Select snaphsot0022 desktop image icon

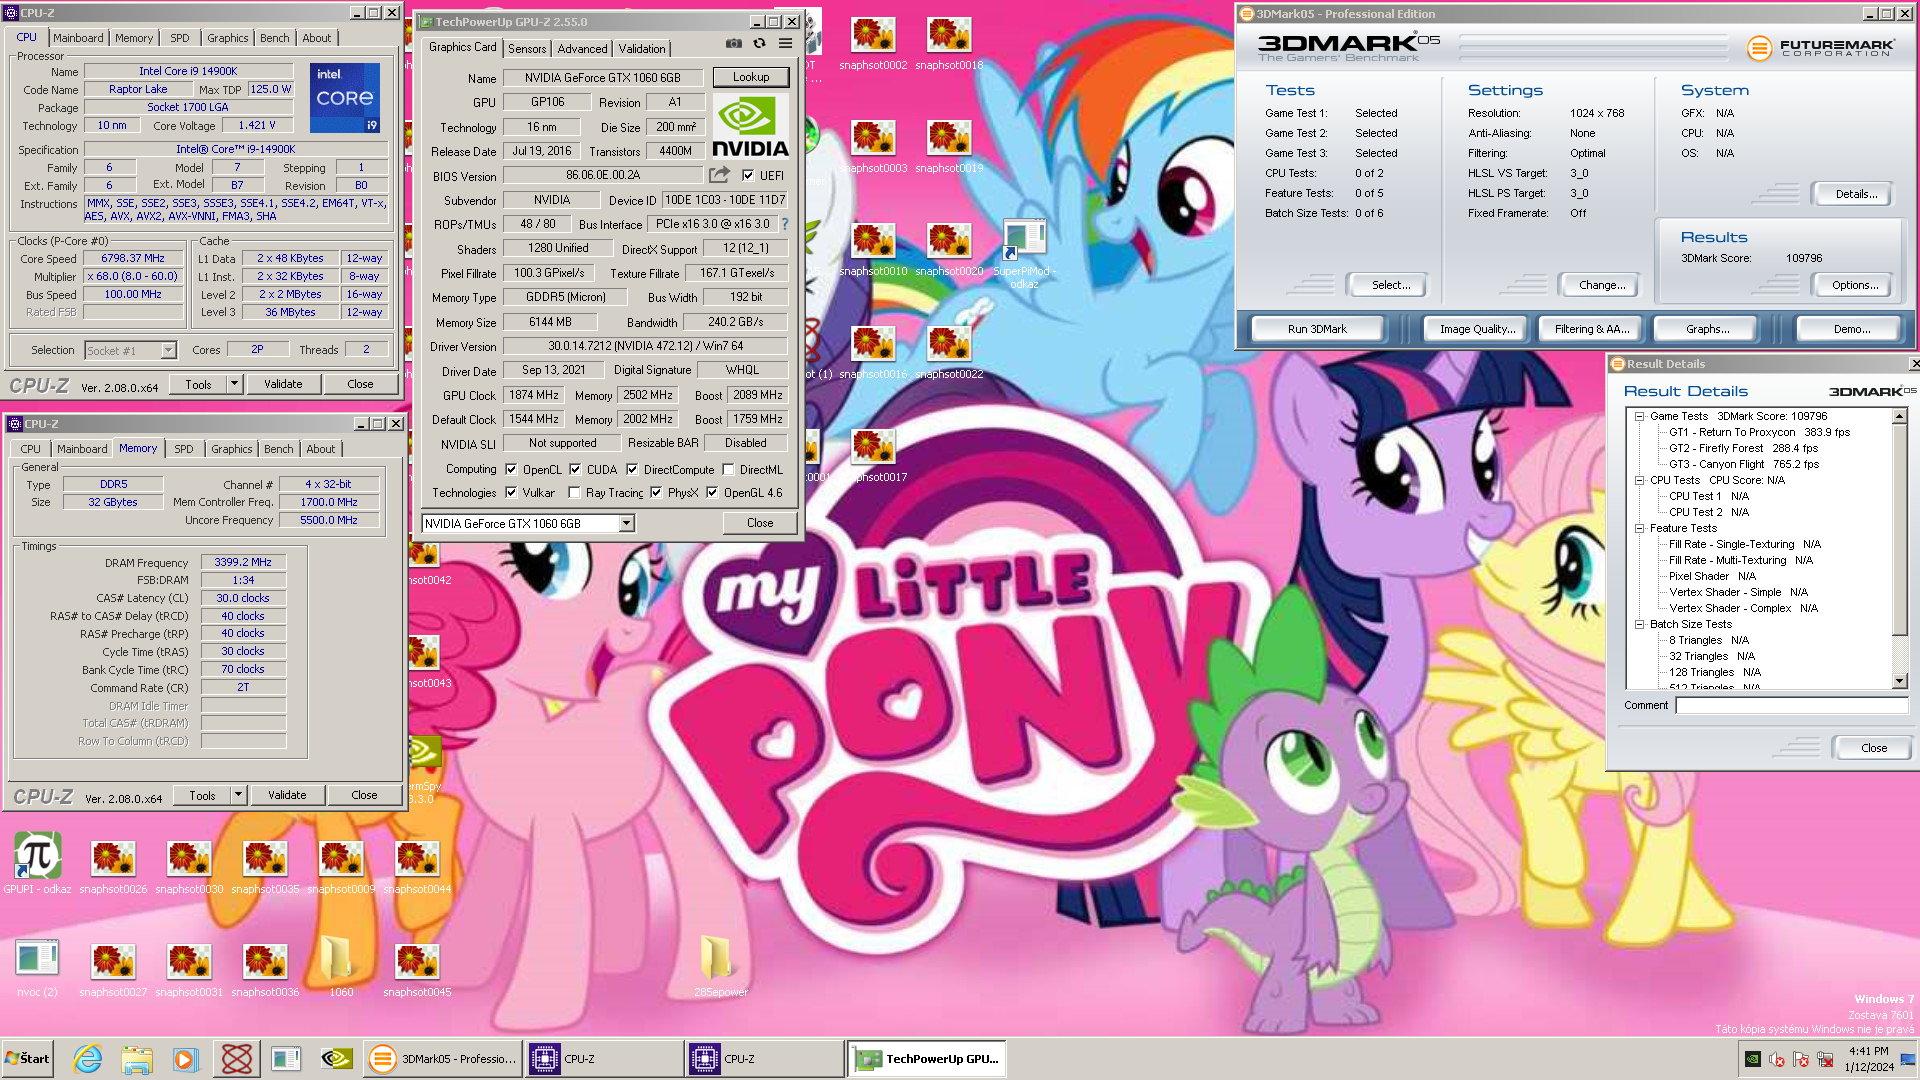[949, 353]
